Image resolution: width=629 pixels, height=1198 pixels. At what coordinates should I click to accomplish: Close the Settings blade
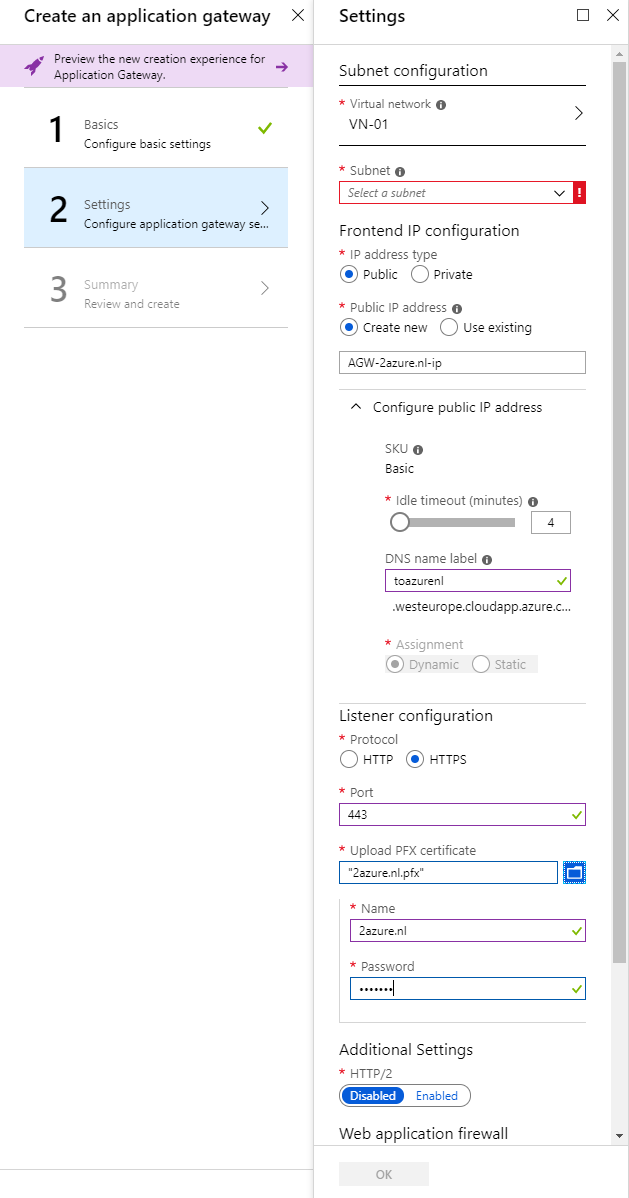pos(612,15)
